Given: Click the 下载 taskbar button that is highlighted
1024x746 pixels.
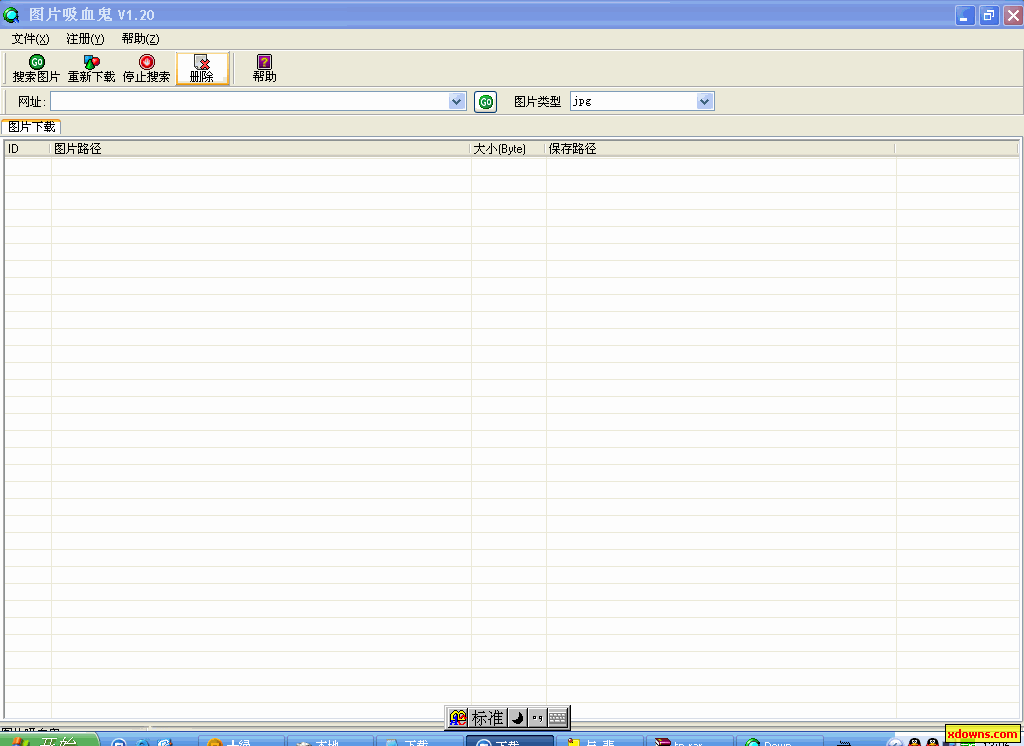Looking at the screenshot, I should click(509, 741).
